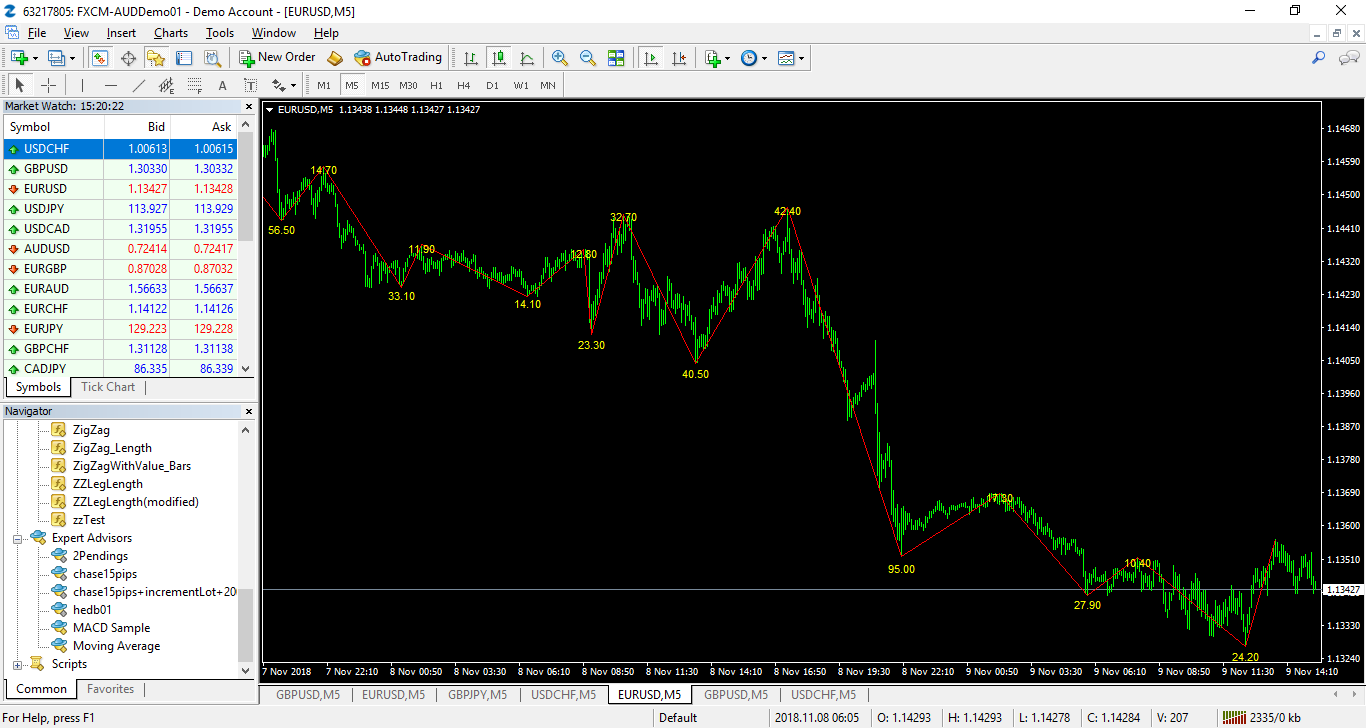Viewport: 1366px width, 728px height.
Task: Select the Text Label tool
Action: point(250,85)
